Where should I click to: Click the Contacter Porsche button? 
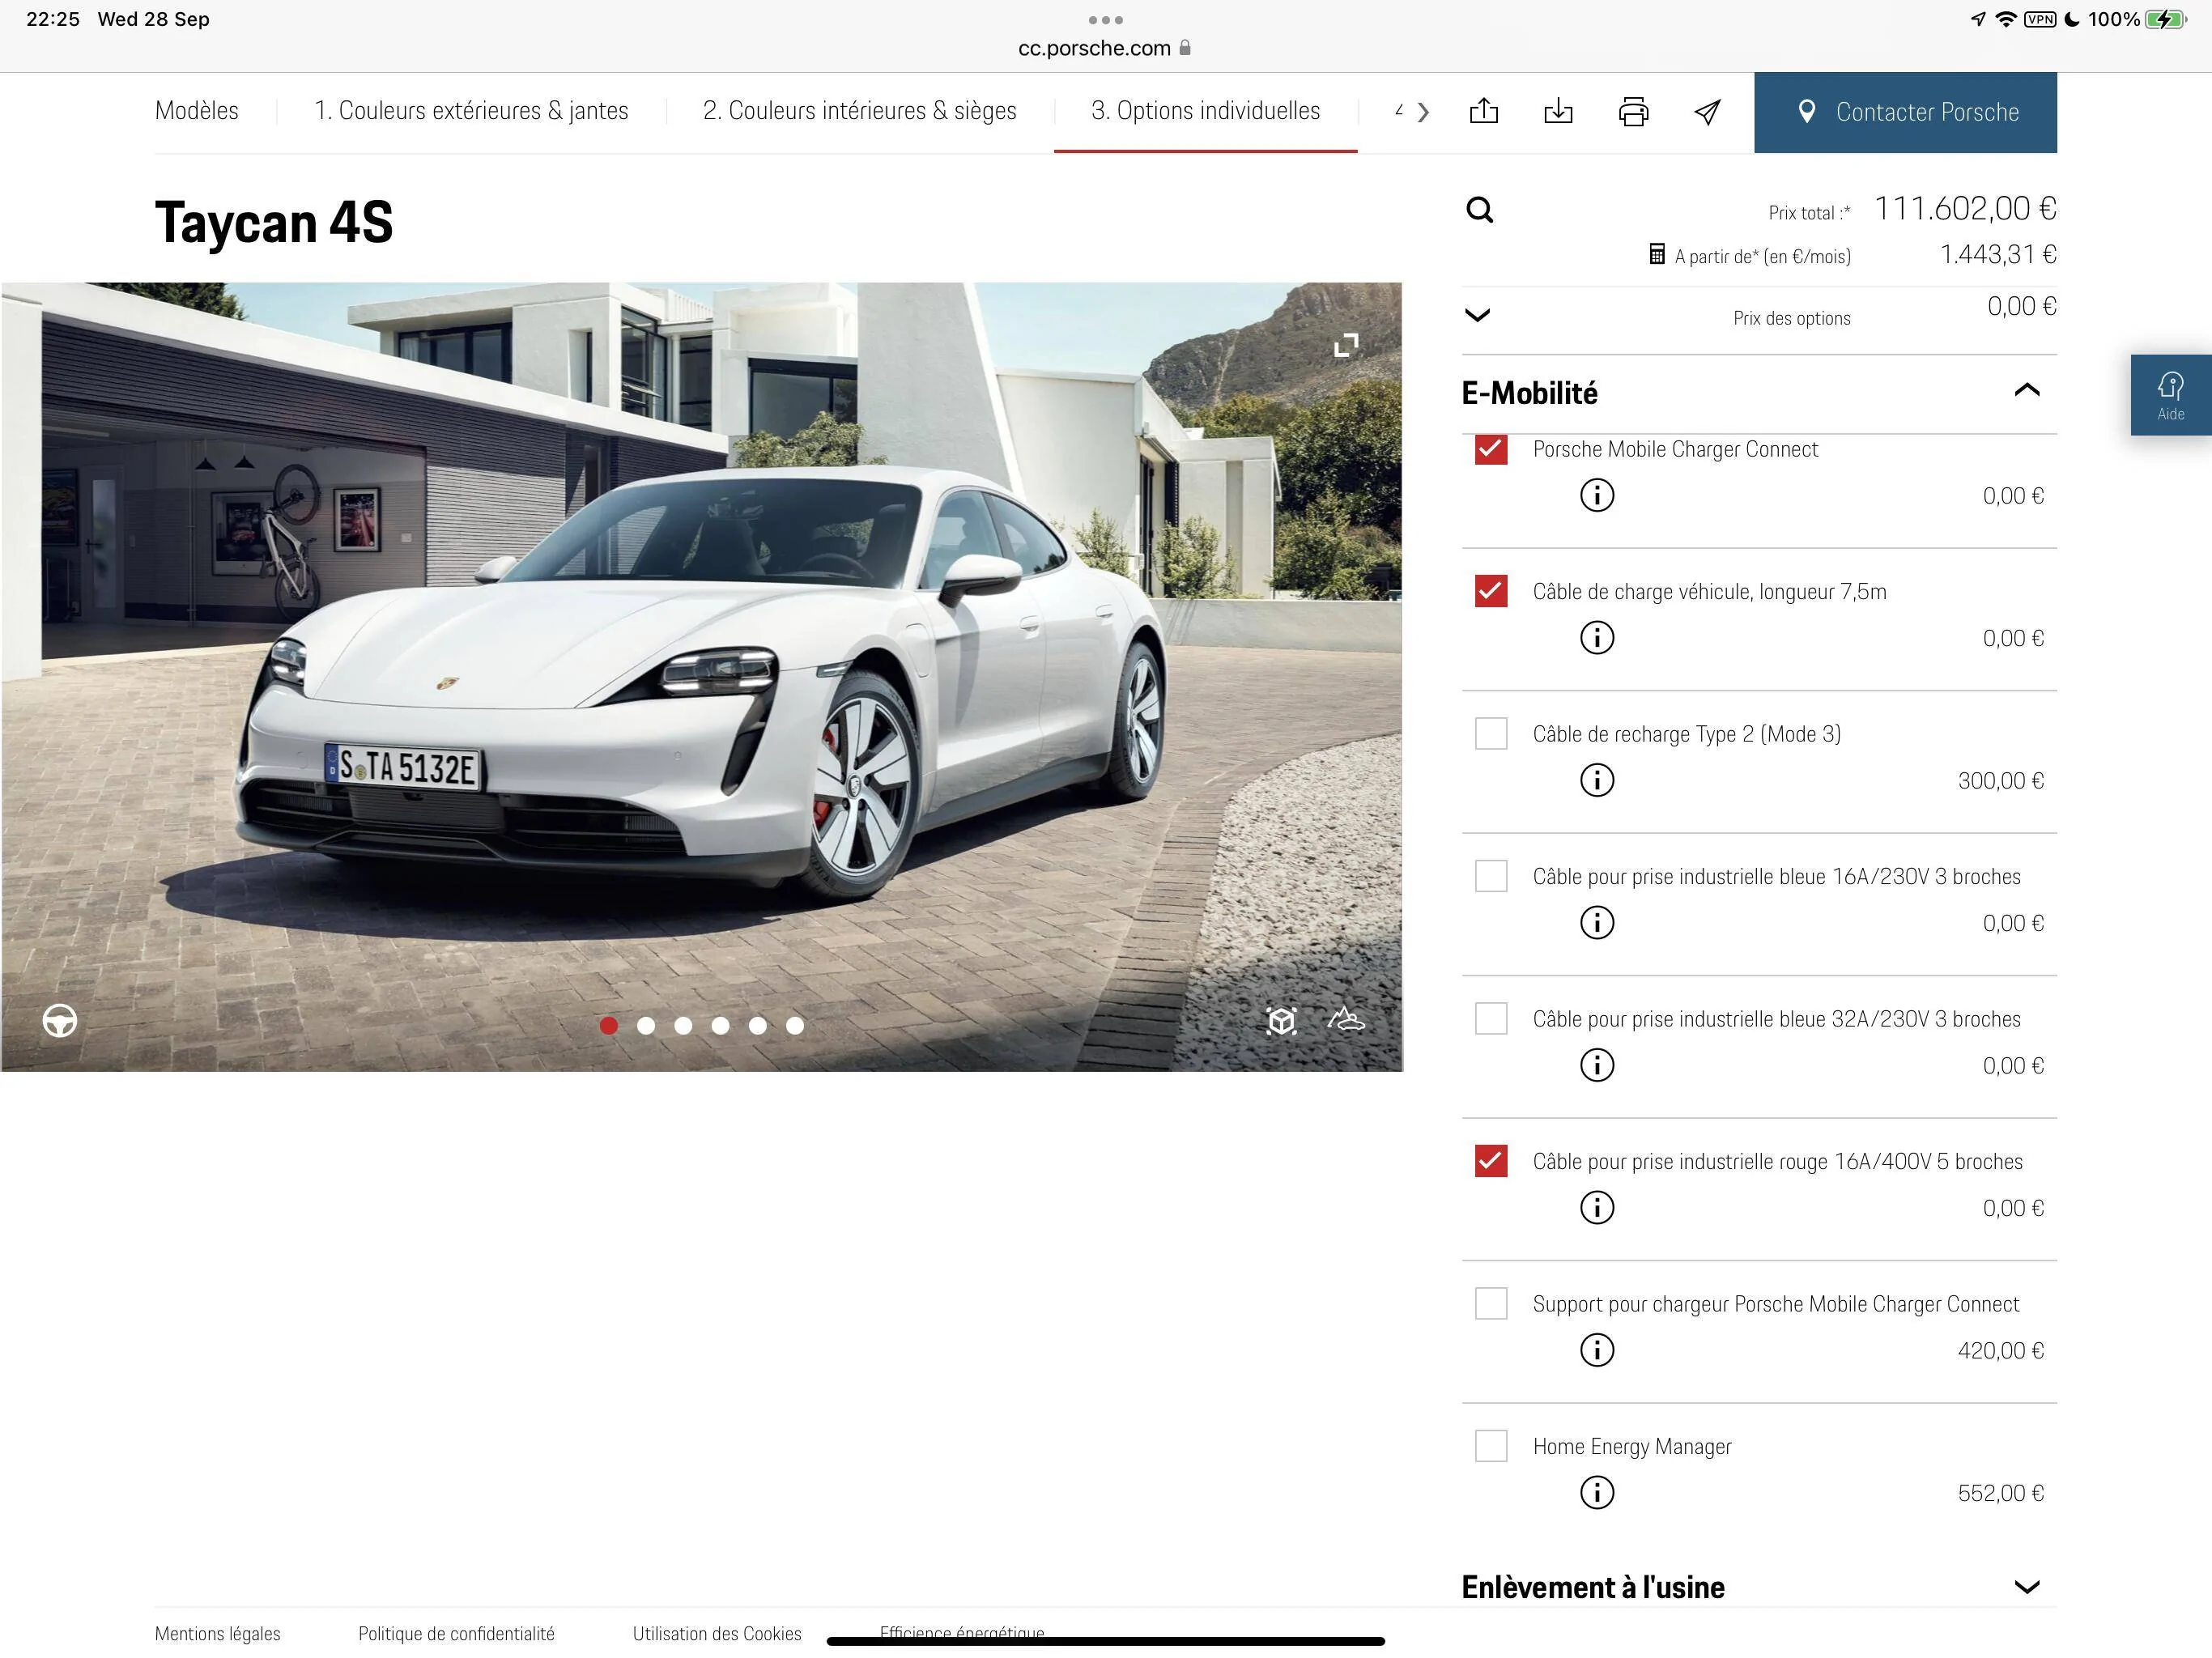[x=1905, y=112]
